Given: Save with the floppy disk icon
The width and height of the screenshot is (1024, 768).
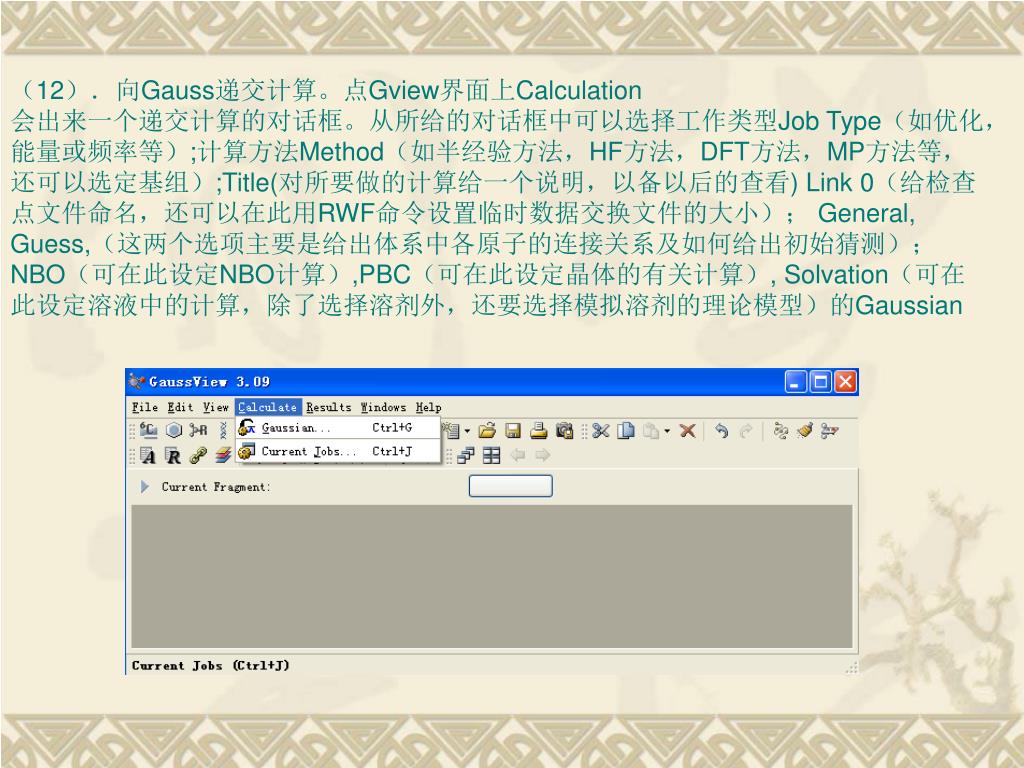Looking at the screenshot, I should pyautogui.click(x=513, y=430).
